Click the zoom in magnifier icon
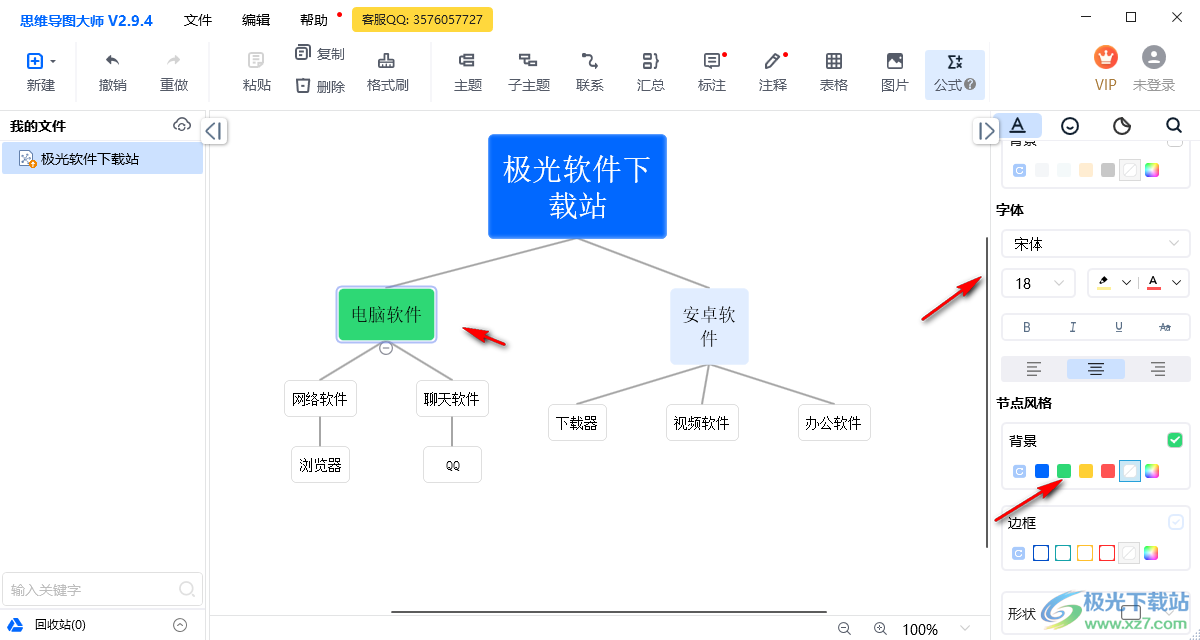This screenshot has width=1200, height=640. 881,628
